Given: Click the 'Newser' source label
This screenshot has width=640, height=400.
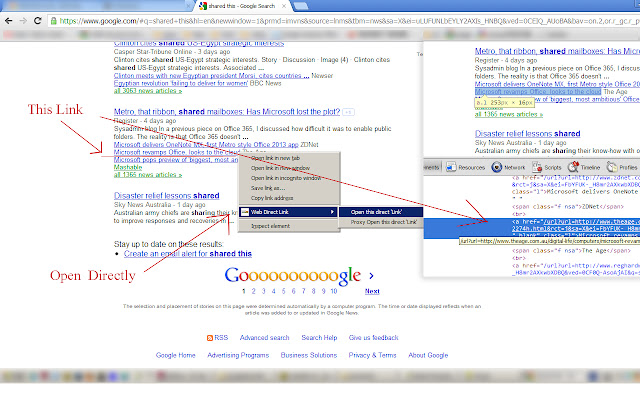Looking at the screenshot, I should pyautogui.click(x=322, y=76).
